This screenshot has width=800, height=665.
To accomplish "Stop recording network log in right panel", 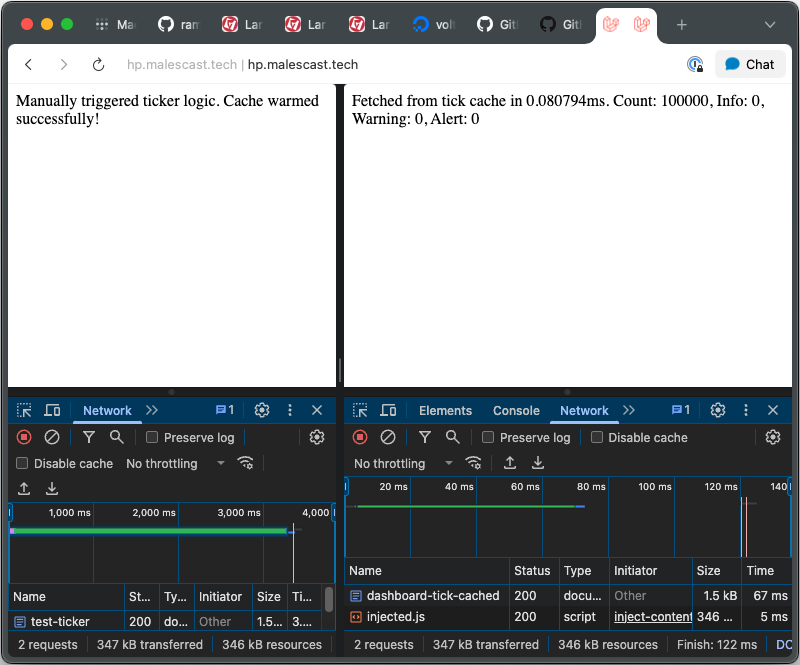I will click(360, 437).
